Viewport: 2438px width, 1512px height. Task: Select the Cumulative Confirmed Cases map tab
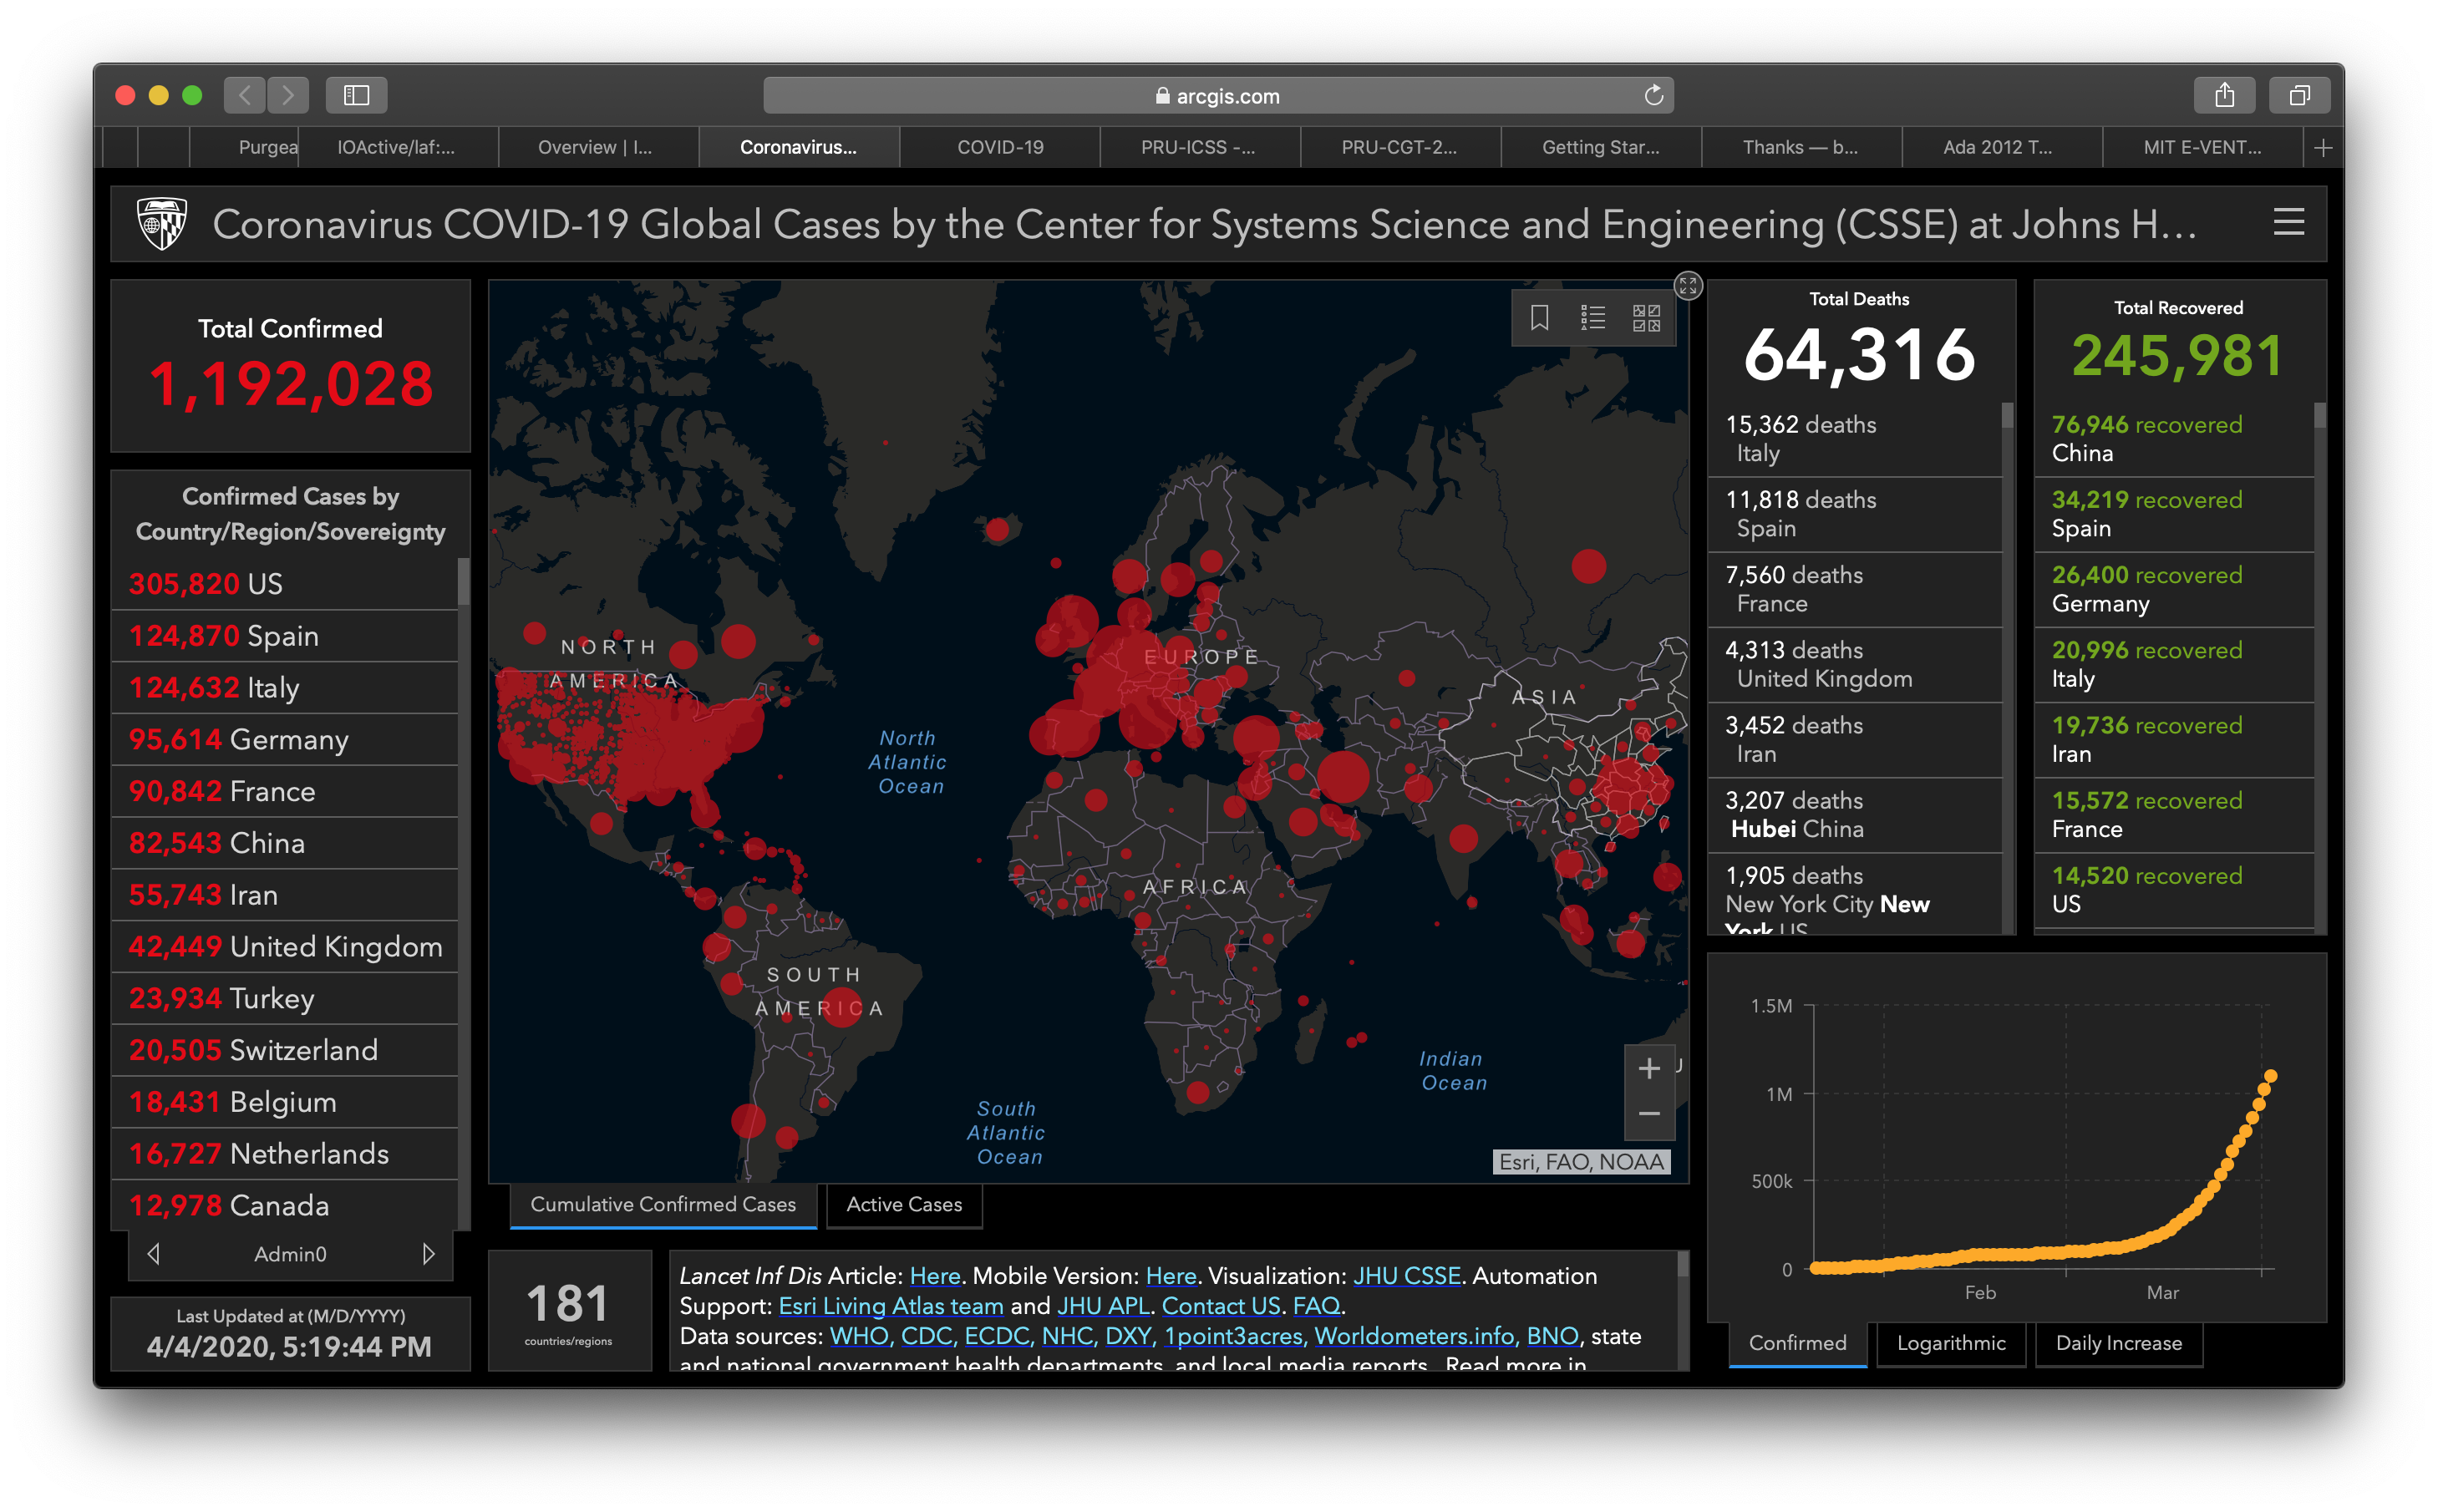tap(663, 1205)
